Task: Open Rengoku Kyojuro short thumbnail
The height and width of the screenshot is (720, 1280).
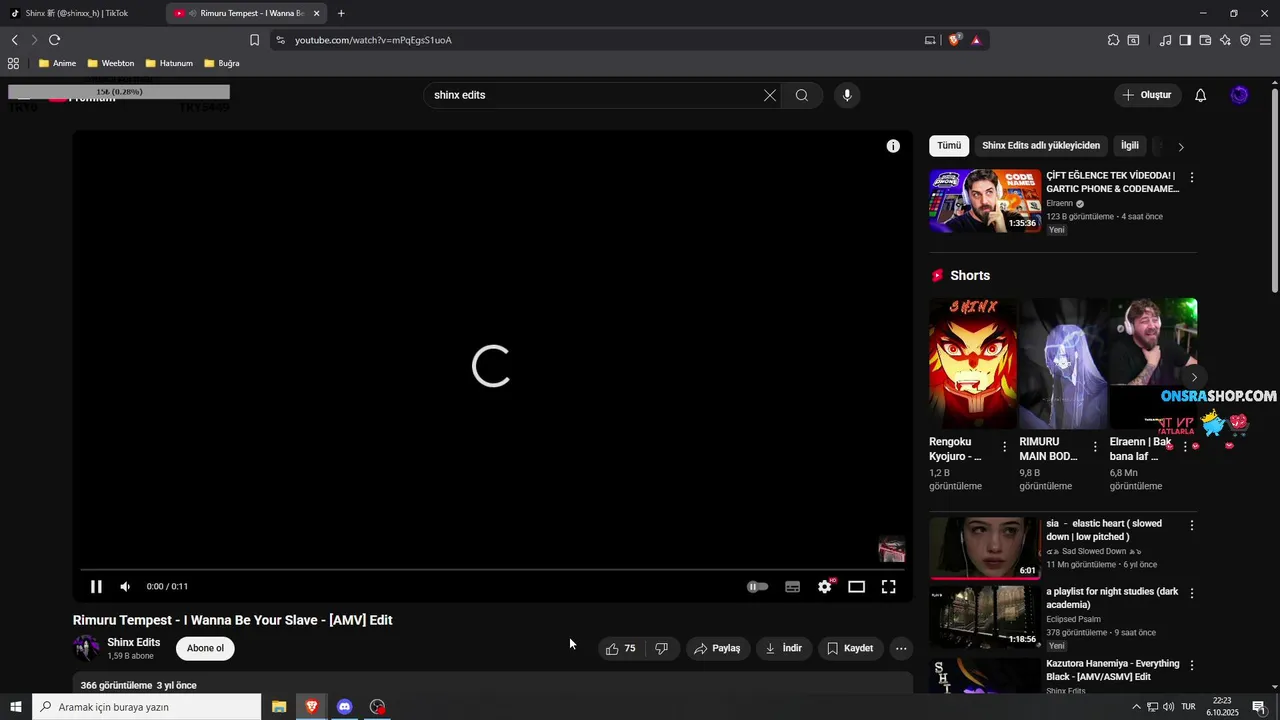Action: [x=973, y=363]
